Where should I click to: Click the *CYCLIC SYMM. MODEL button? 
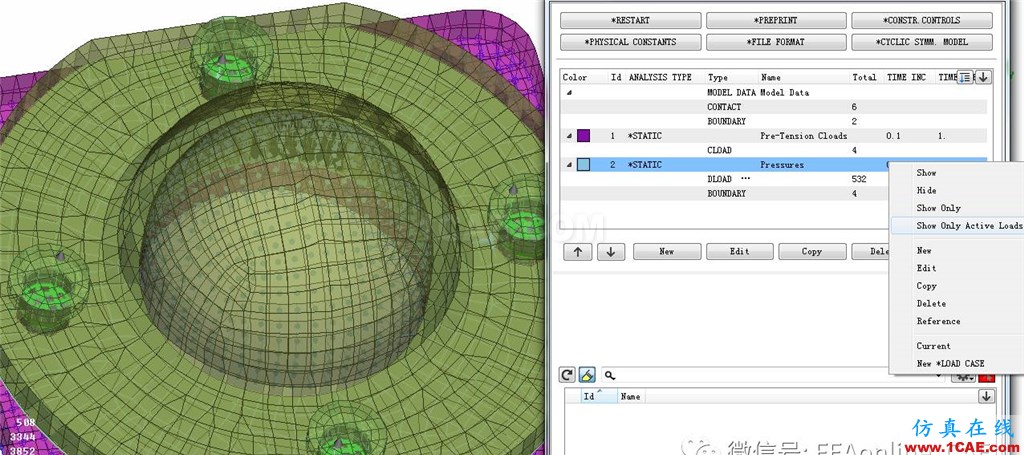click(x=921, y=42)
